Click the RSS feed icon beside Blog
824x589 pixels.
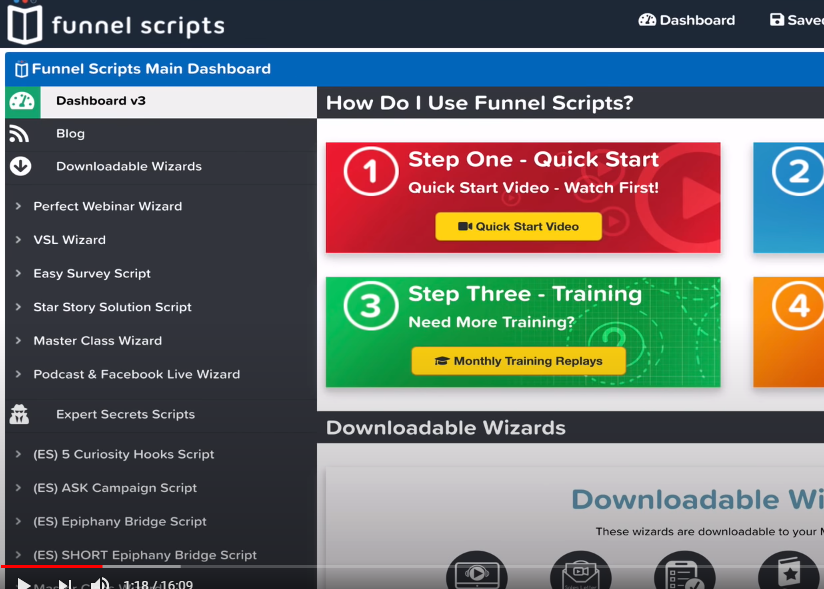coord(19,133)
